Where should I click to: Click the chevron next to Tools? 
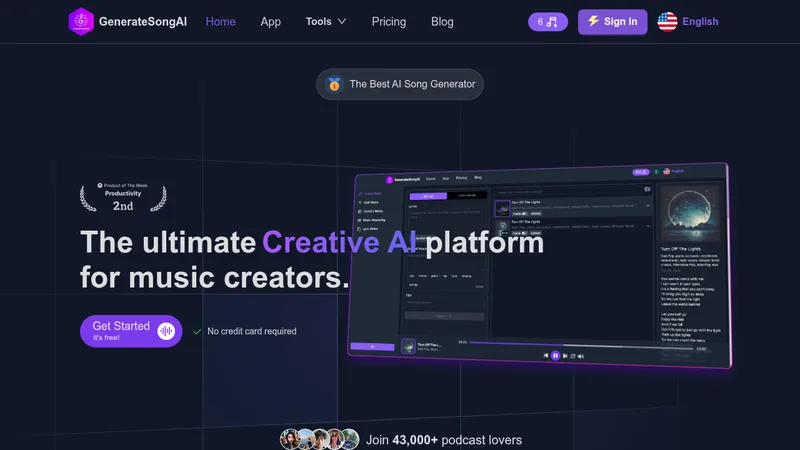[341, 21]
